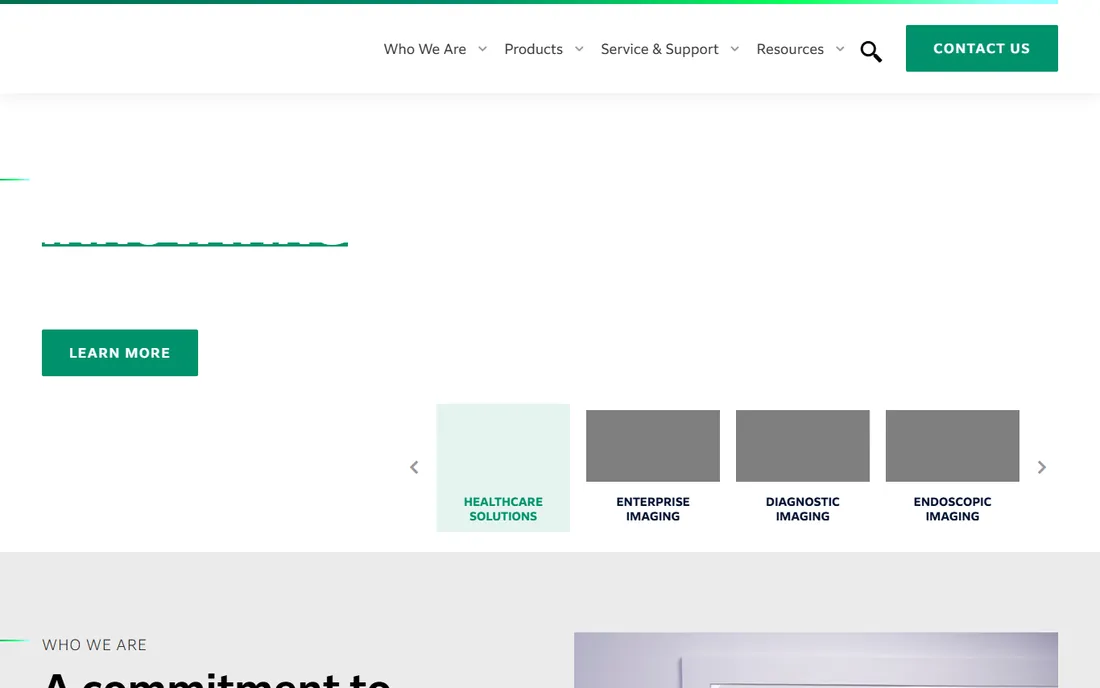Open the Who We Are menu
This screenshot has height=688, width=1100.
pyautogui.click(x=424, y=49)
